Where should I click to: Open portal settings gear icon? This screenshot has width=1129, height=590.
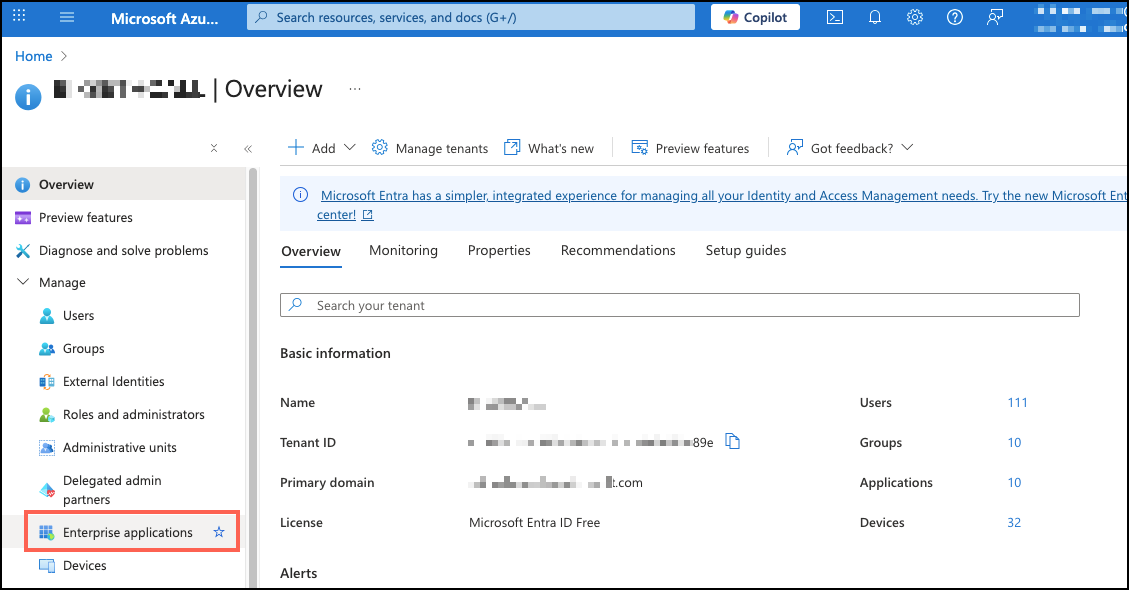click(914, 17)
